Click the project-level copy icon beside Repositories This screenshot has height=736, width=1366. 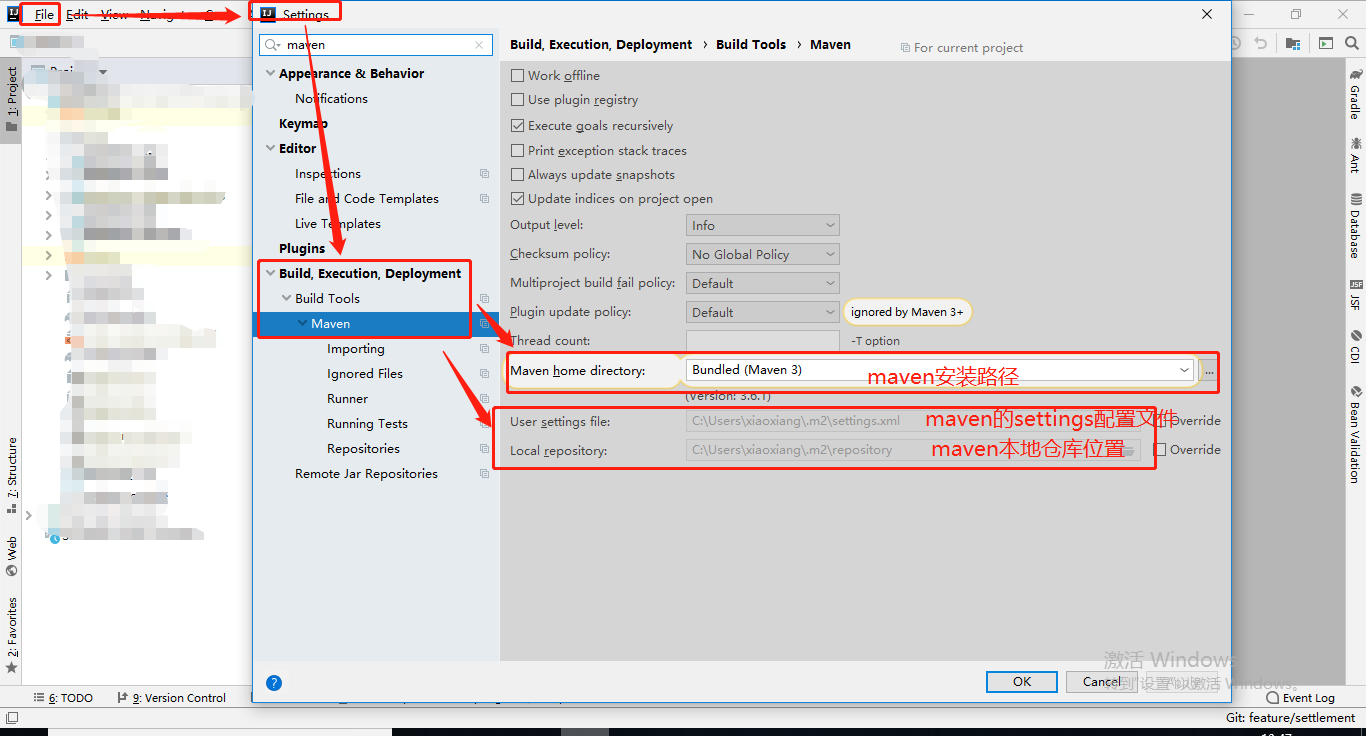pyautogui.click(x=485, y=449)
